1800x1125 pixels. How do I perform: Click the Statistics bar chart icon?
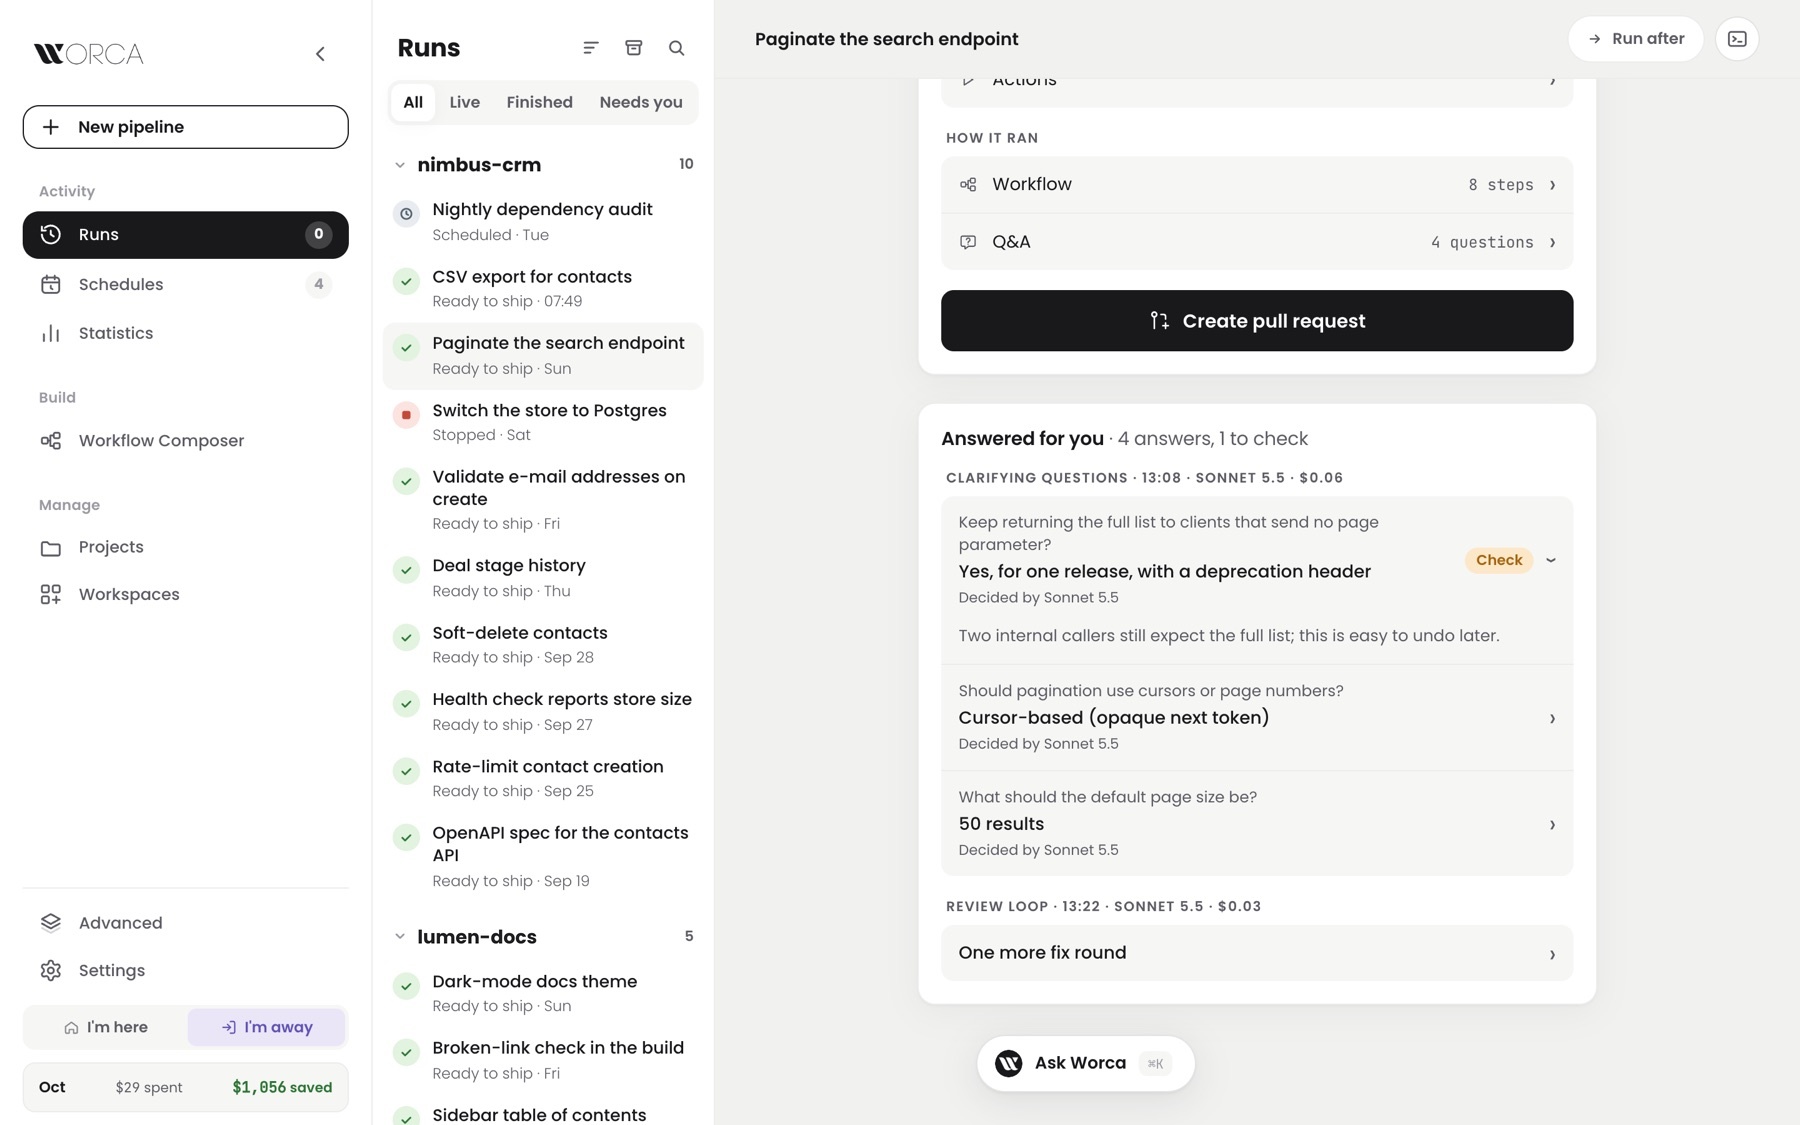coord(51,334)
